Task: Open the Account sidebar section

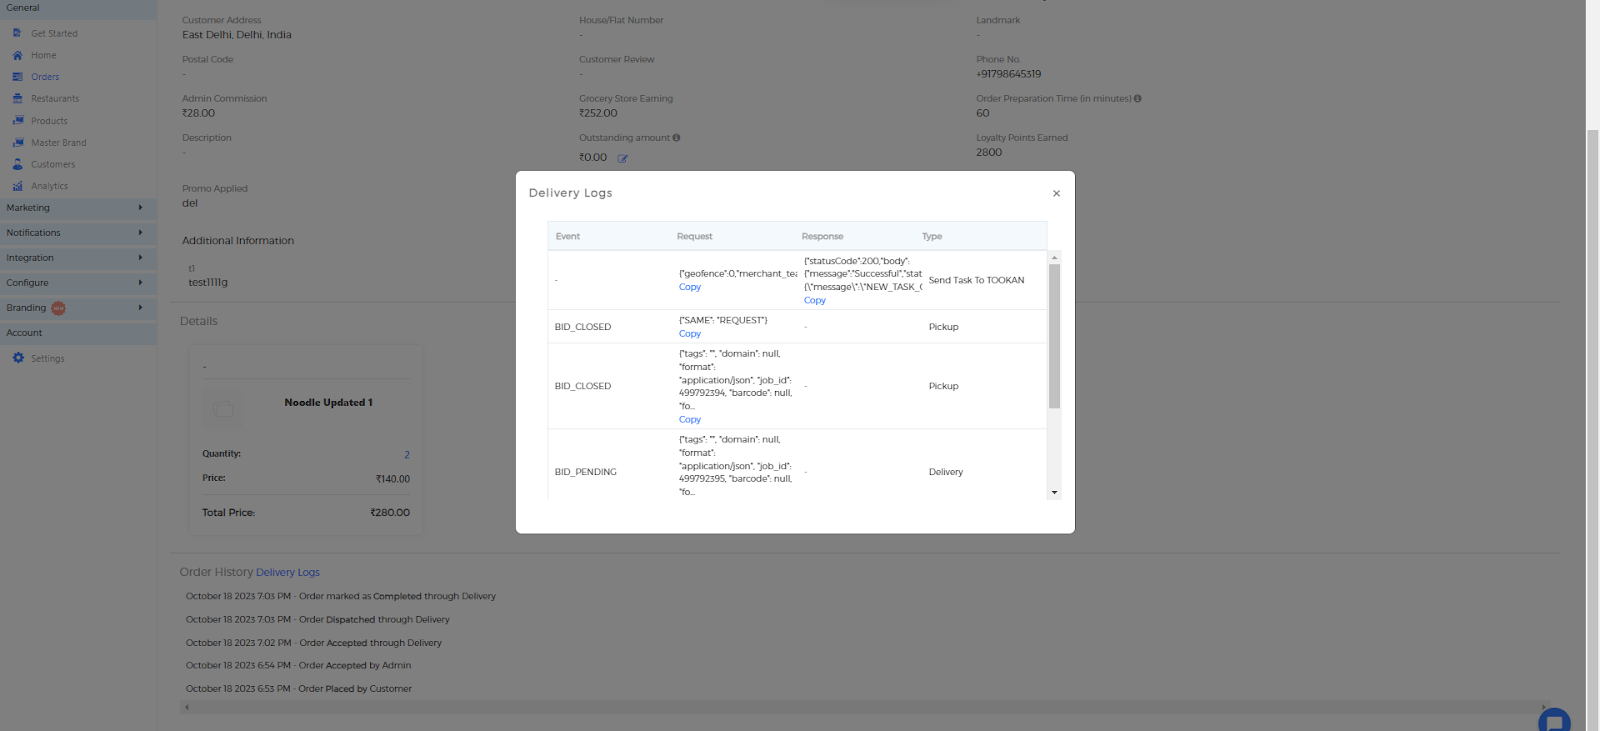Action: click(x=78, y=333)
